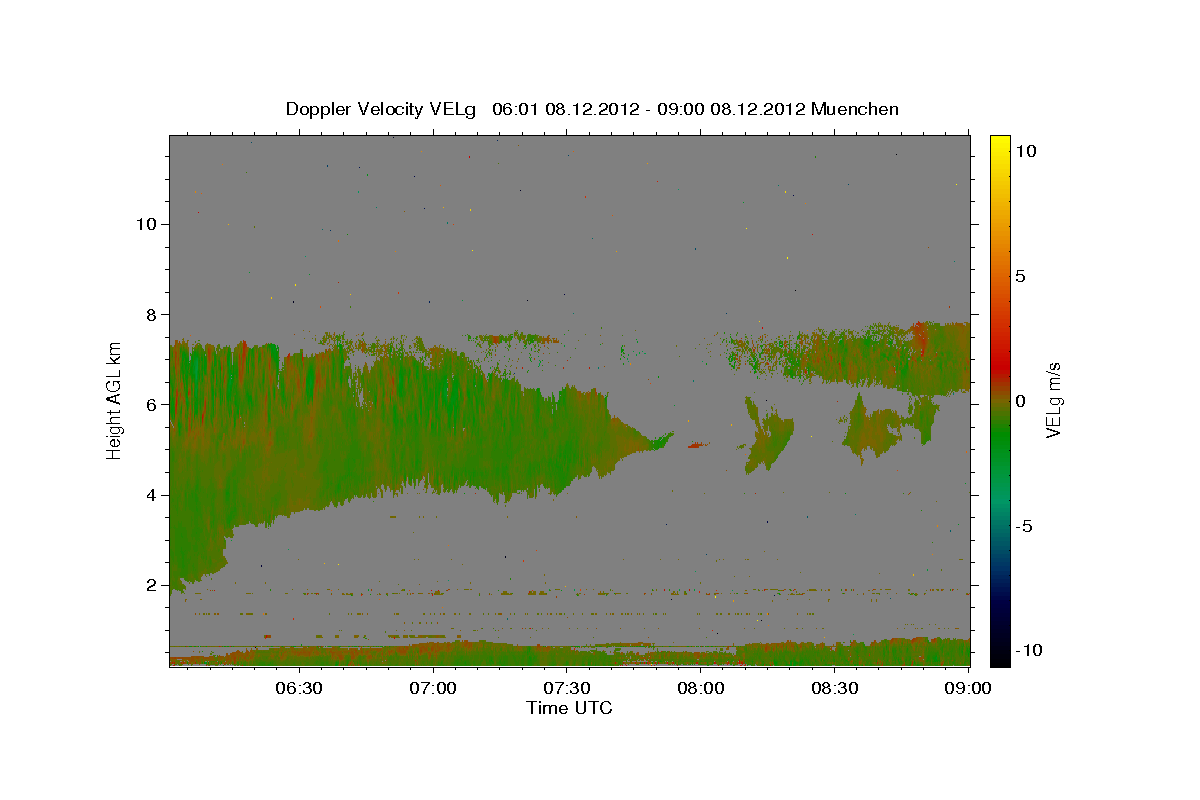Click the 'Time UTC' axis title
The height and width of the screenshot is (800, 1200).
pos(569,708)
